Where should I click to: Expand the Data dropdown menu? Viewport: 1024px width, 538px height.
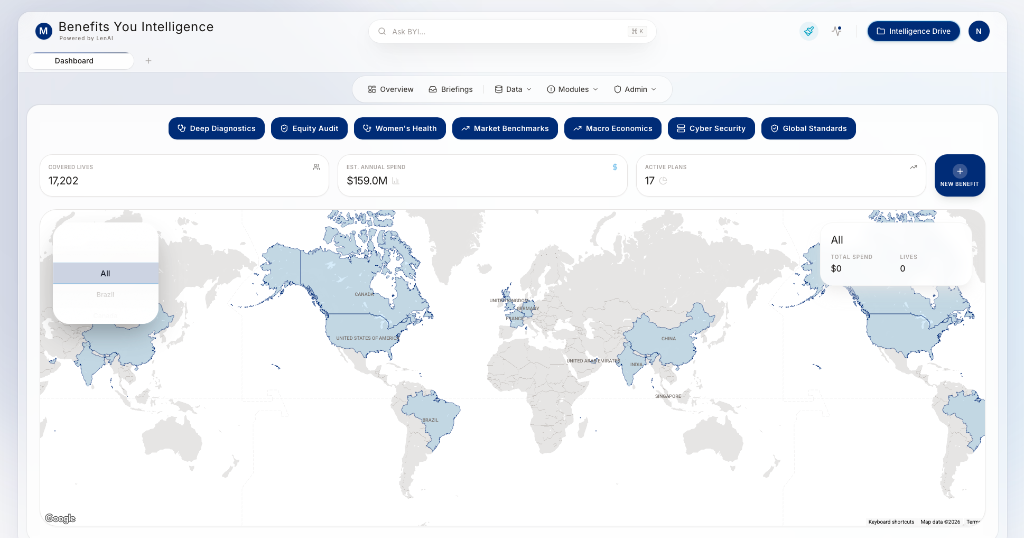tap(513, 89)
